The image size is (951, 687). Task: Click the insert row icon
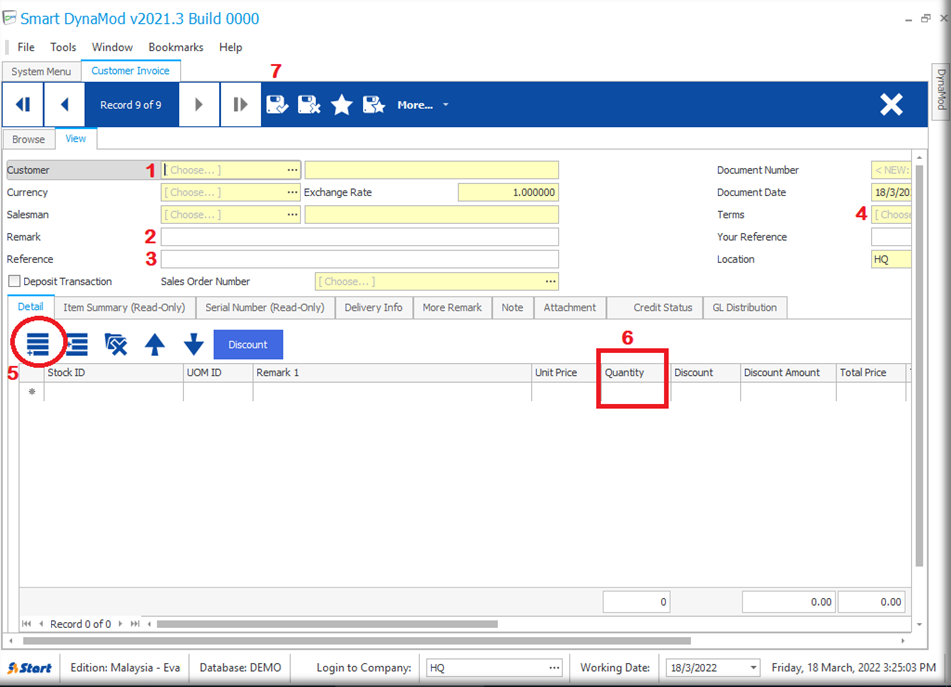[77, 344]
